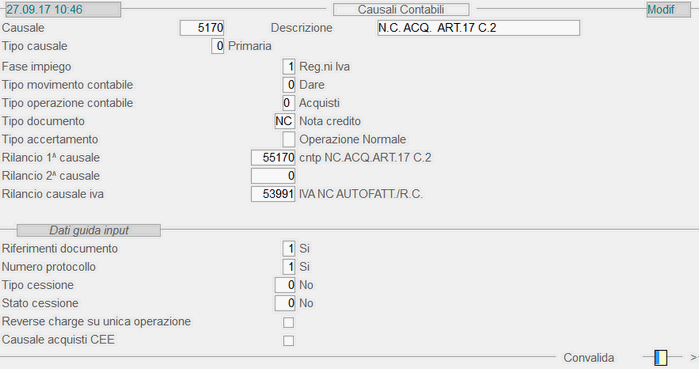Focus the Causale code field 5170

click(202, 28)
